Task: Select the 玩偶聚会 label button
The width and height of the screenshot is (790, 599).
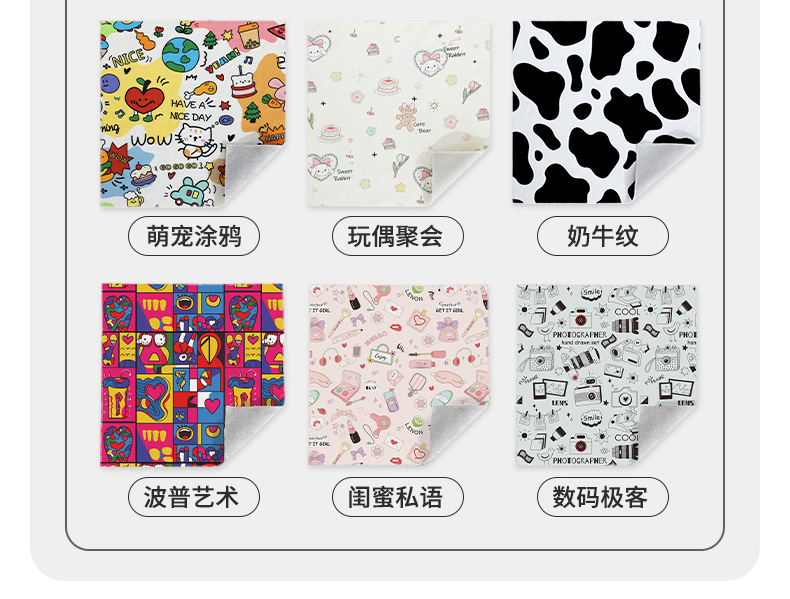Action: (398, 236)
